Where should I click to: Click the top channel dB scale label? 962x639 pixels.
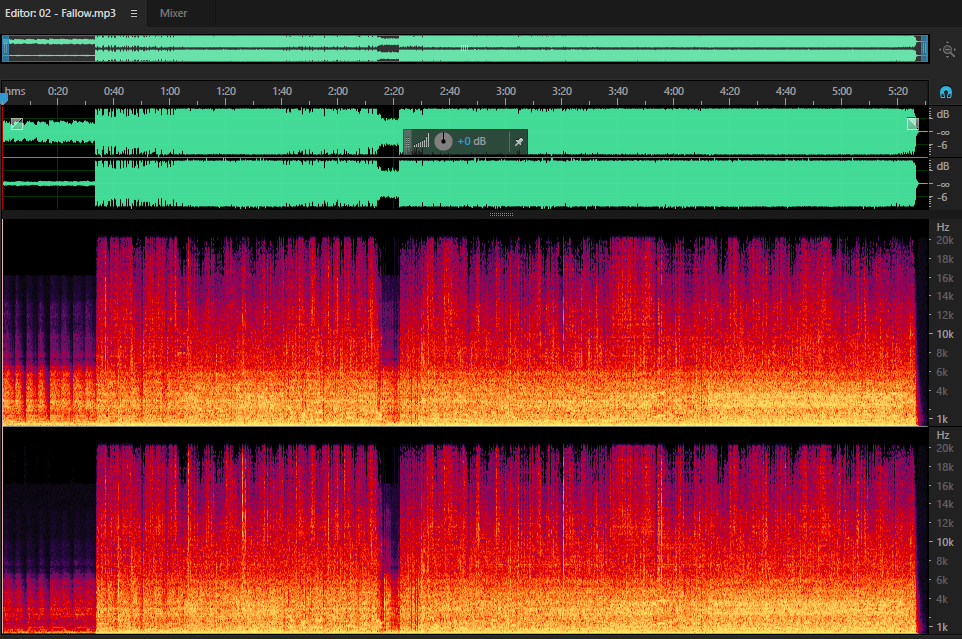point(943,114)
